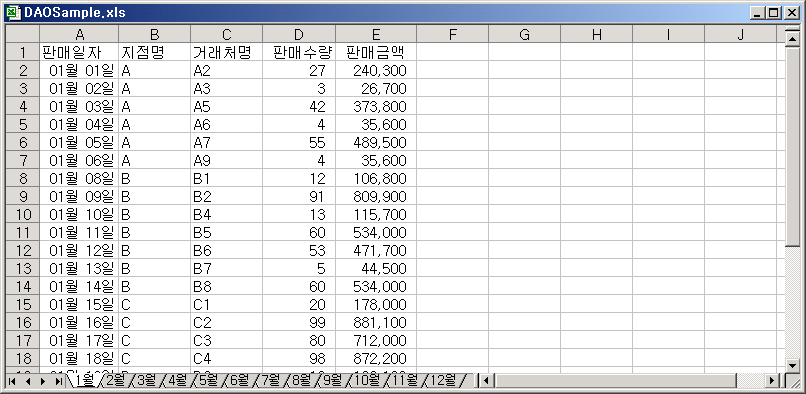806x394 pixels.
Task: Select column E header
Action: (x=376, y=34)
